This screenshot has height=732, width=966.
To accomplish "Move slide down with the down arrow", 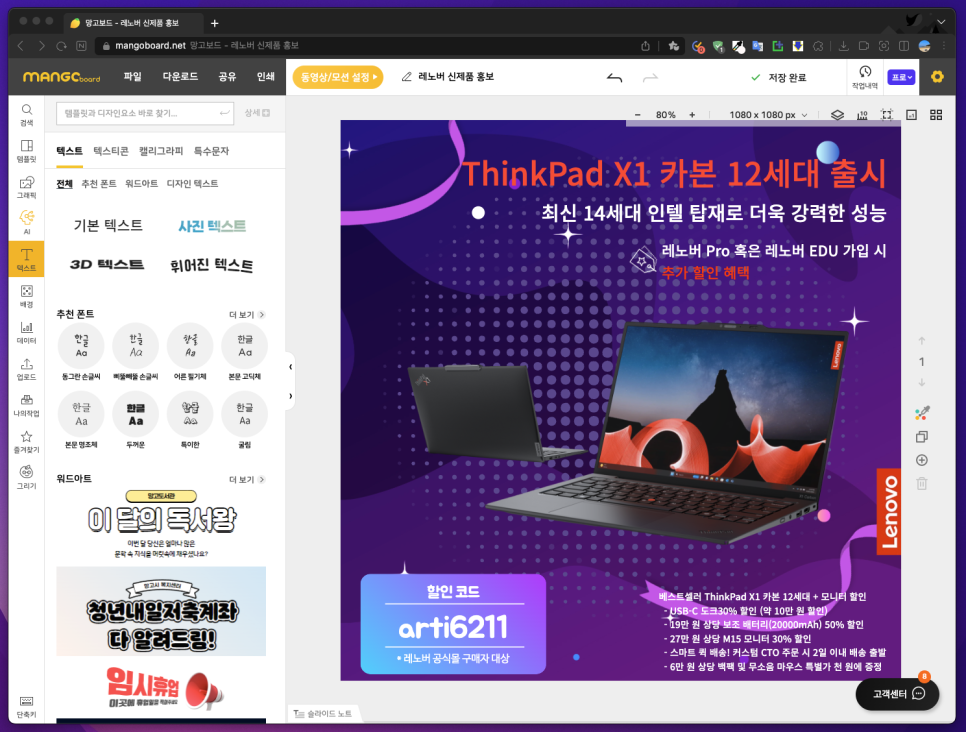I will (x=922, y=383).
